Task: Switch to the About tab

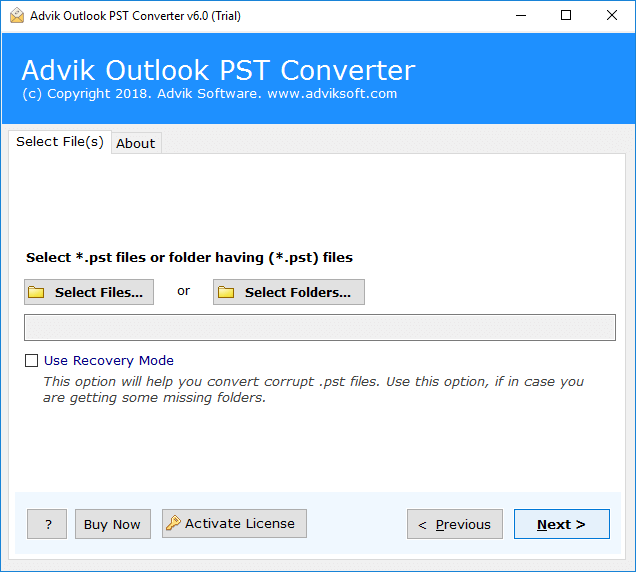Action: tap(136, 143)
